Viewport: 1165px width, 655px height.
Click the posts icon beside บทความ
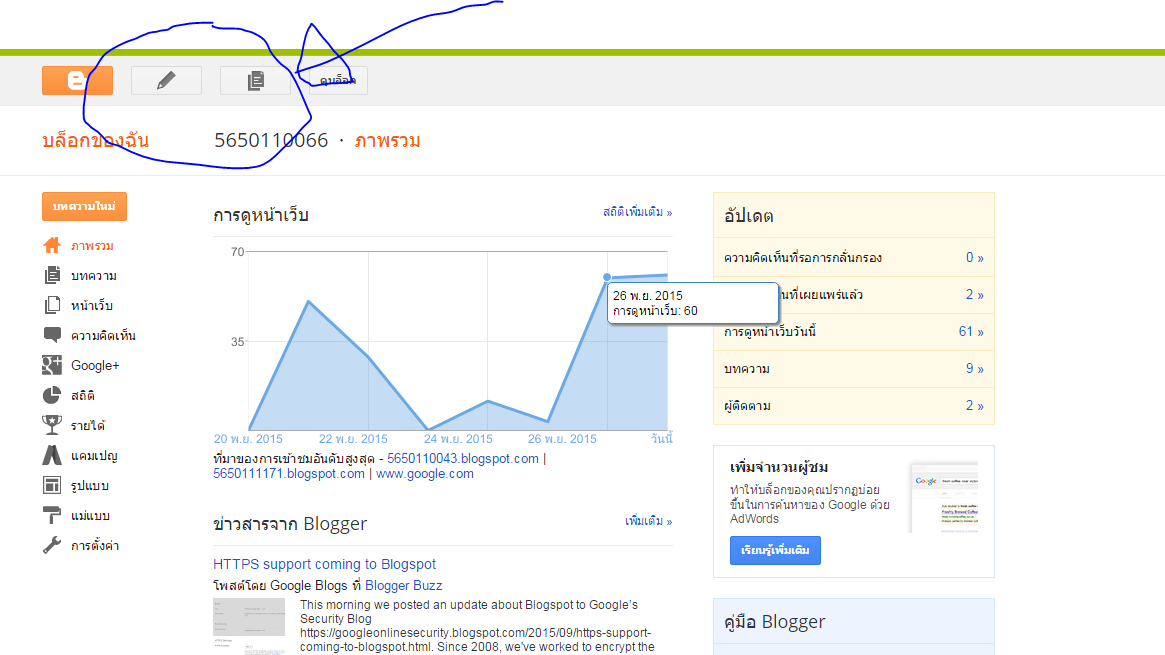[x=52, y=276]
